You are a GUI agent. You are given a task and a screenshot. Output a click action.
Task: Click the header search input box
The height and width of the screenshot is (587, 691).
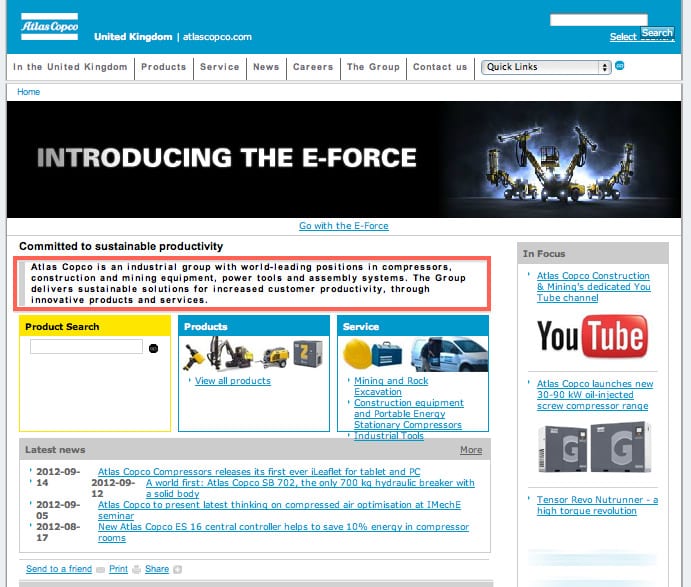click(598, 19)
